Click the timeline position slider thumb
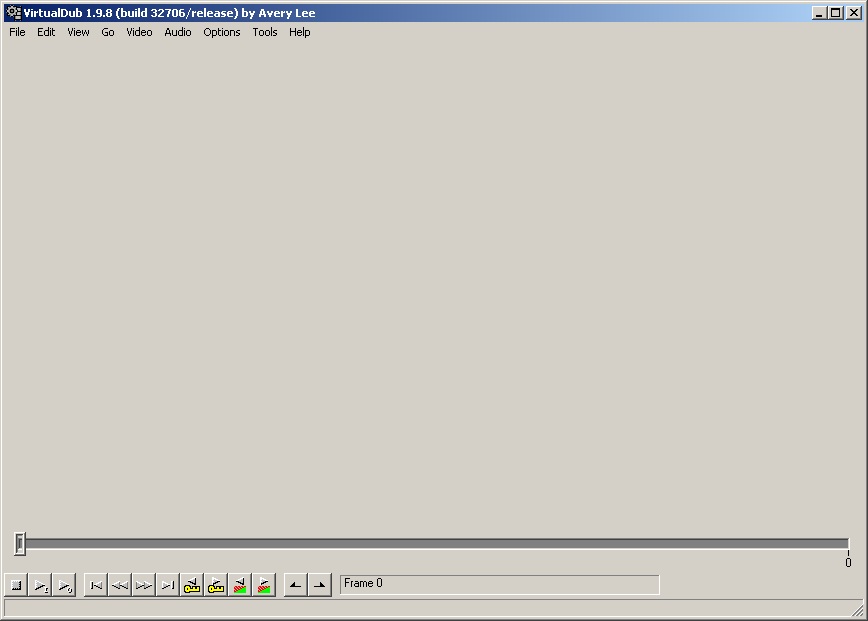Screen dimensions: 868x621 [20, 544]
